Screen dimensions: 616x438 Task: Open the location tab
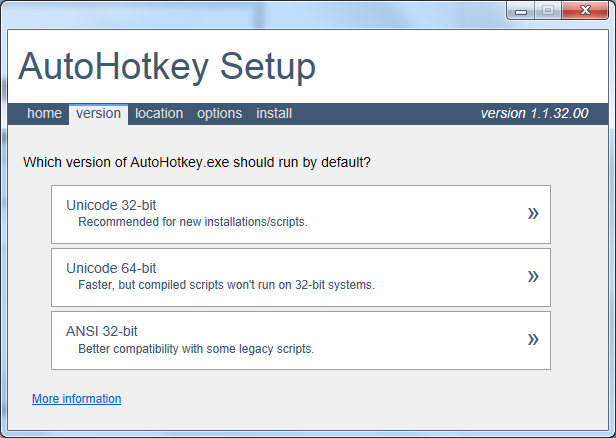(159, 114)
